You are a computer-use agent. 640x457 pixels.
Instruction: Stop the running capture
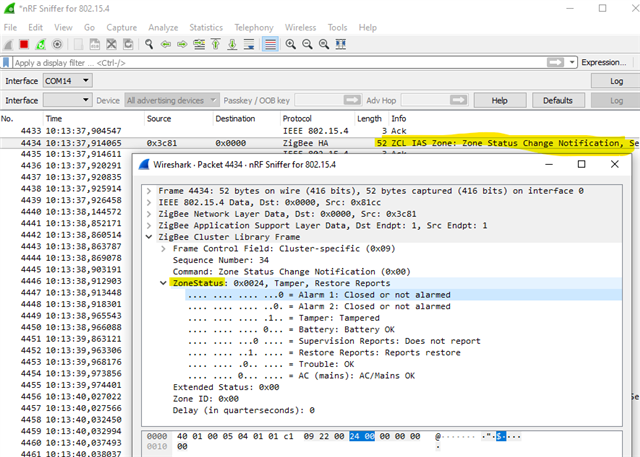24,44
